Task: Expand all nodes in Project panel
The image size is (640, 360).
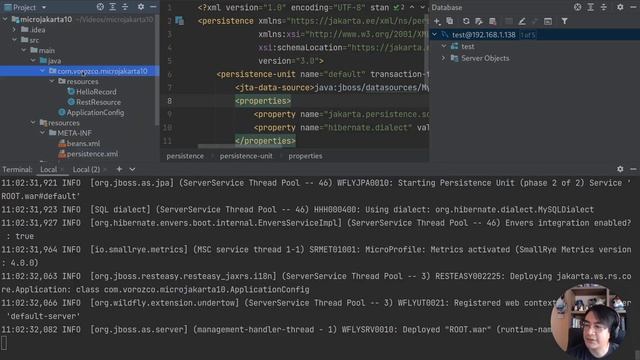Action: [x=113, y=7]
